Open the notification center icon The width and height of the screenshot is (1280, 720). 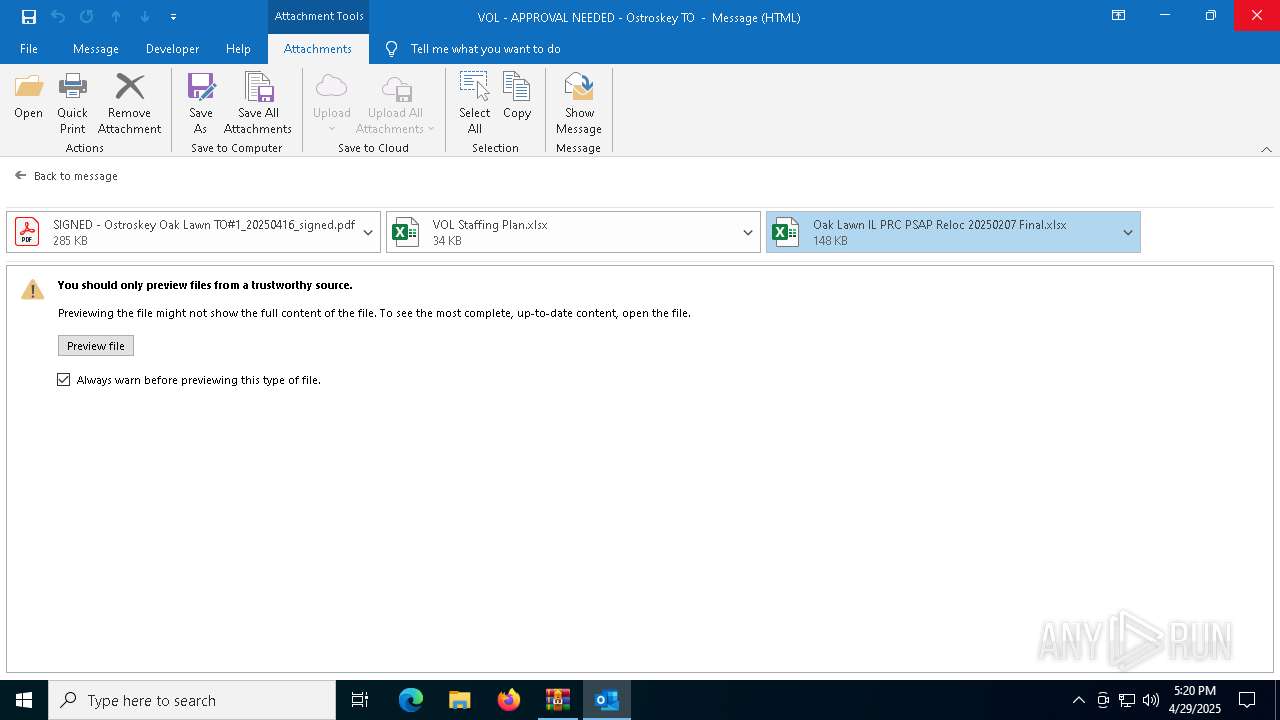pyautogui.click(x=1247, y=700)
